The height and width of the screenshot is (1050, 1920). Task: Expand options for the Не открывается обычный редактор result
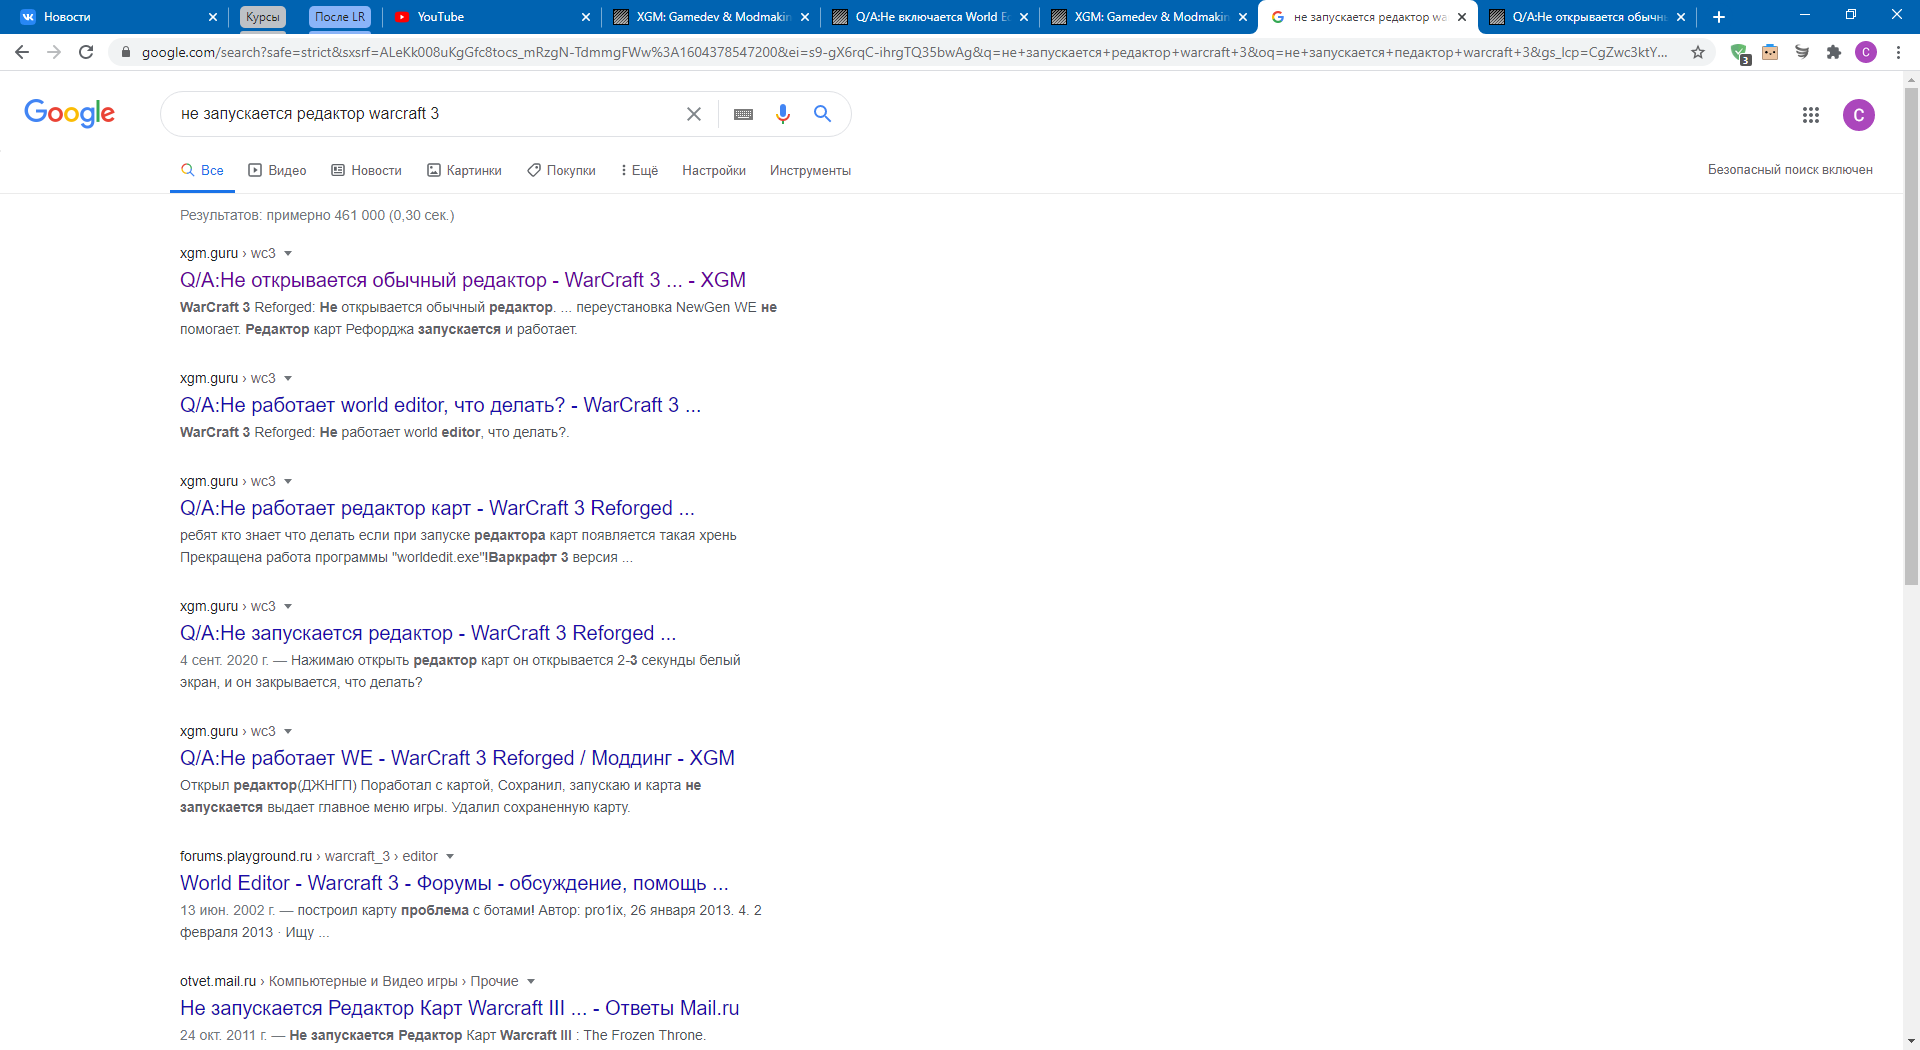tap(288, 254)
